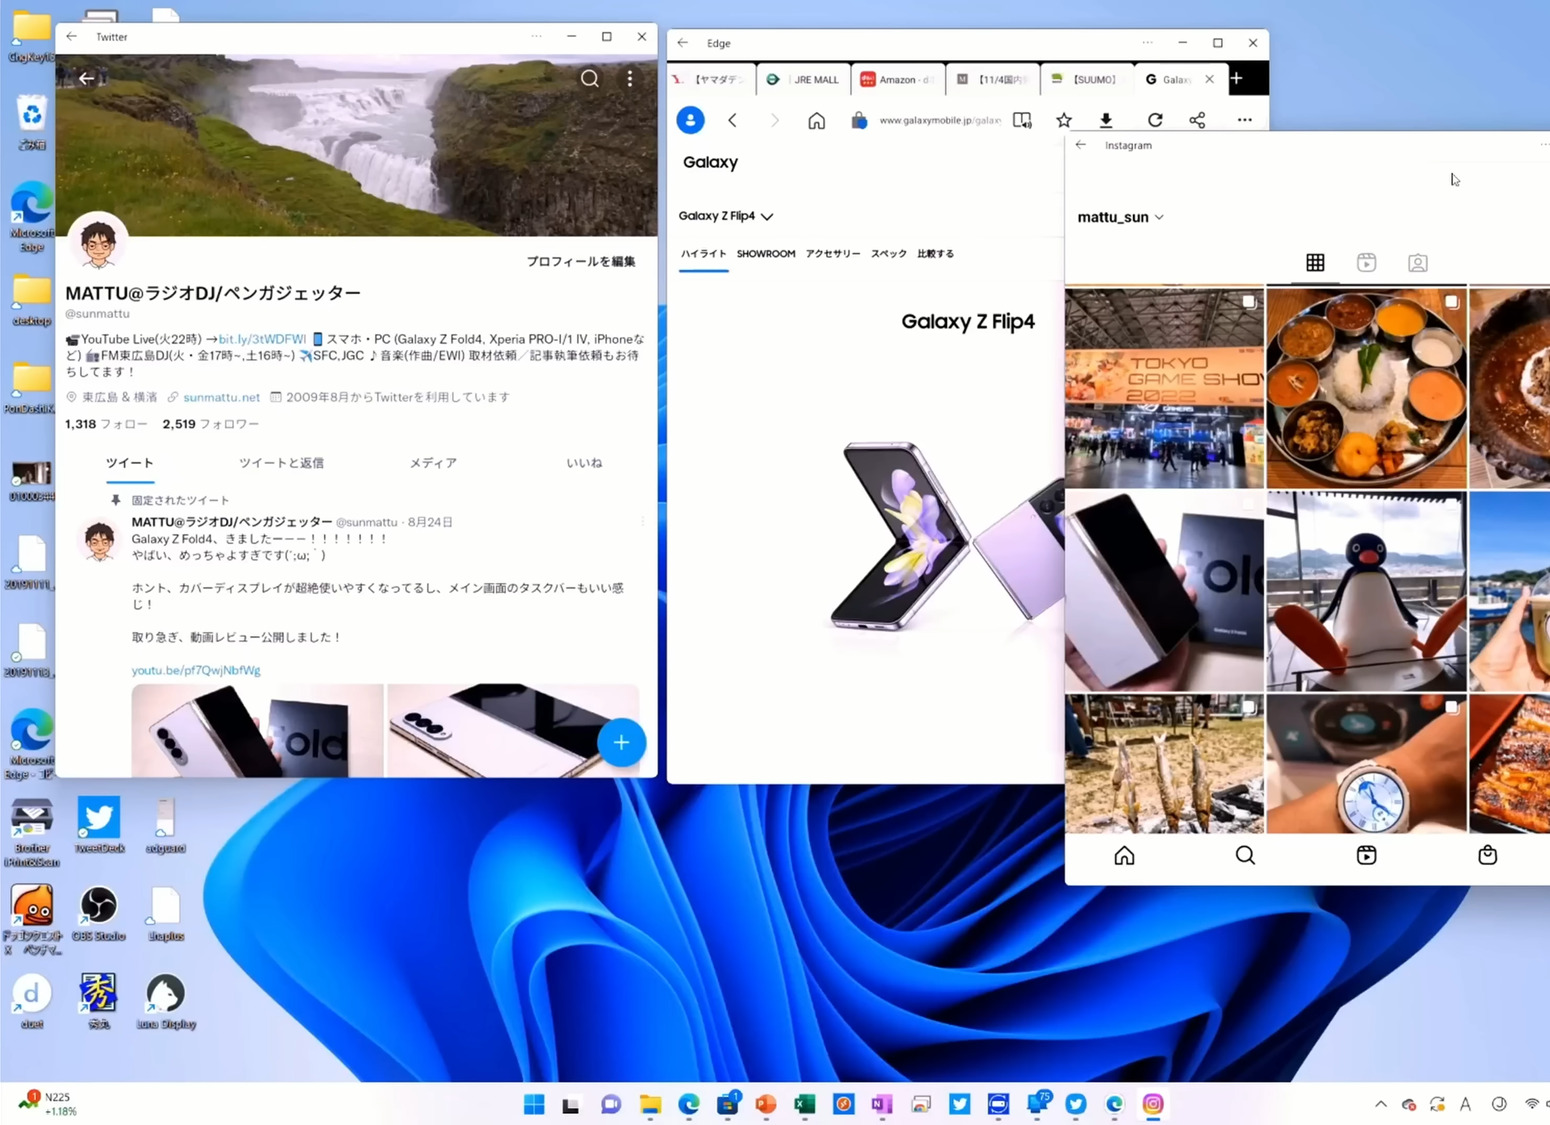Expand the mattu_sun account dropdown in Instagram
Screen dimensions: 1550x1125
click(x=1121, y=217)
